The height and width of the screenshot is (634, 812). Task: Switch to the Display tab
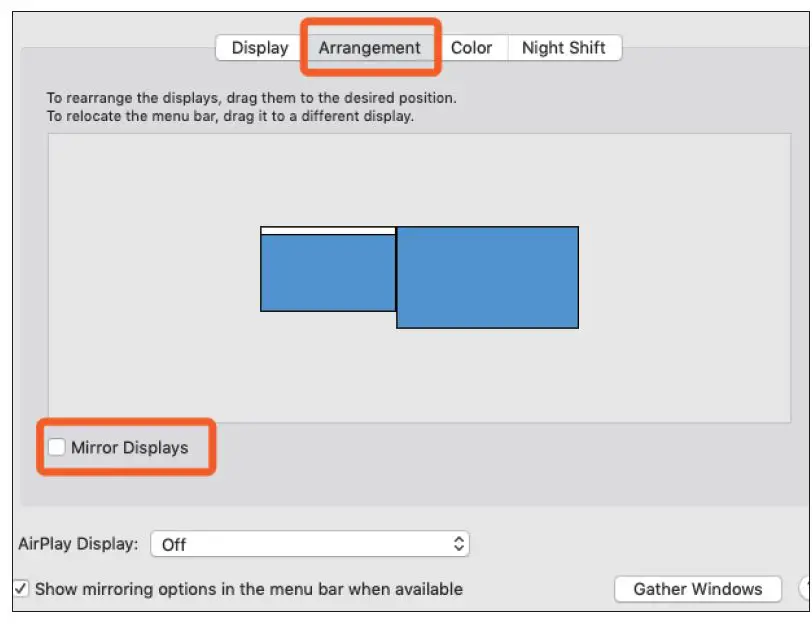[x=260, y=48]
